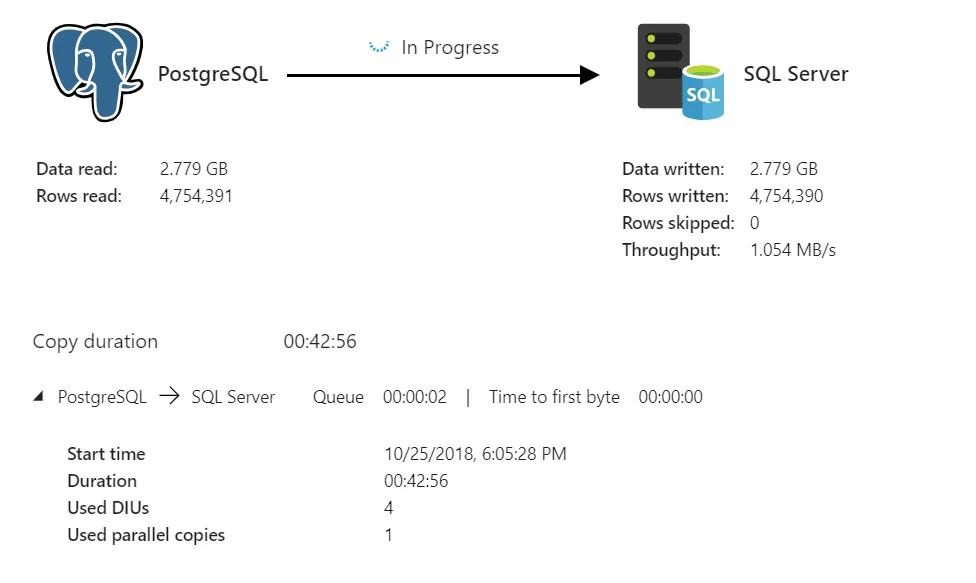
Task: Click the Queue time 00:00:02
Action: pyautogui.click(x=414, y=397)
